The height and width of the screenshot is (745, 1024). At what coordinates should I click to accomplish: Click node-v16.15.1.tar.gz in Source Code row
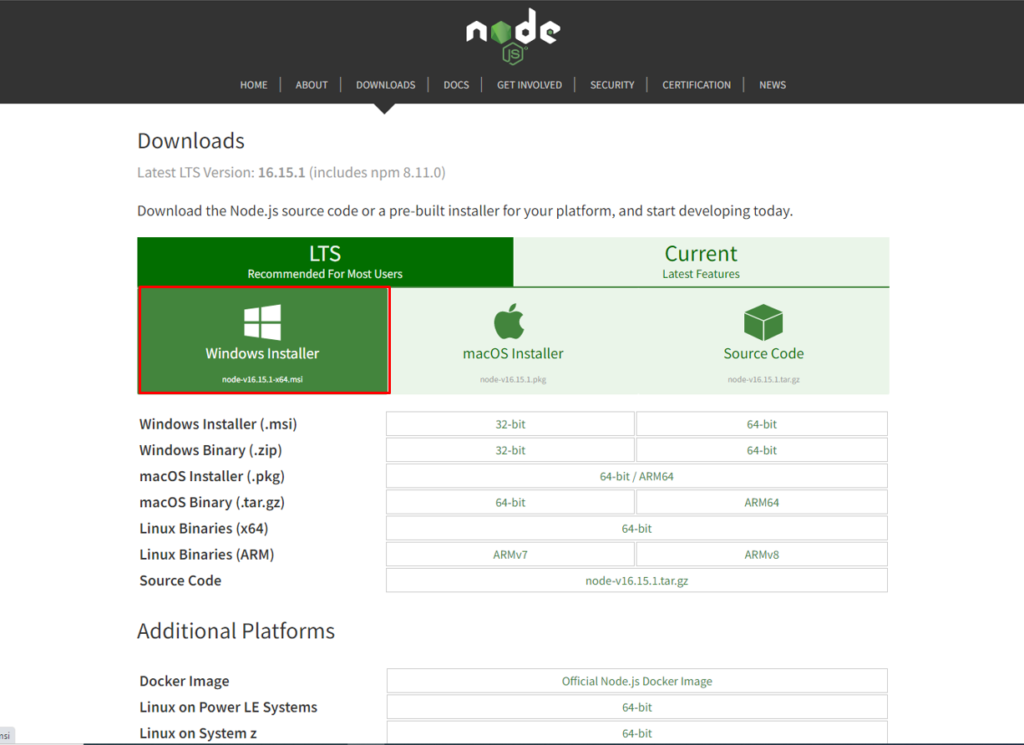click(x=636, y=580)
